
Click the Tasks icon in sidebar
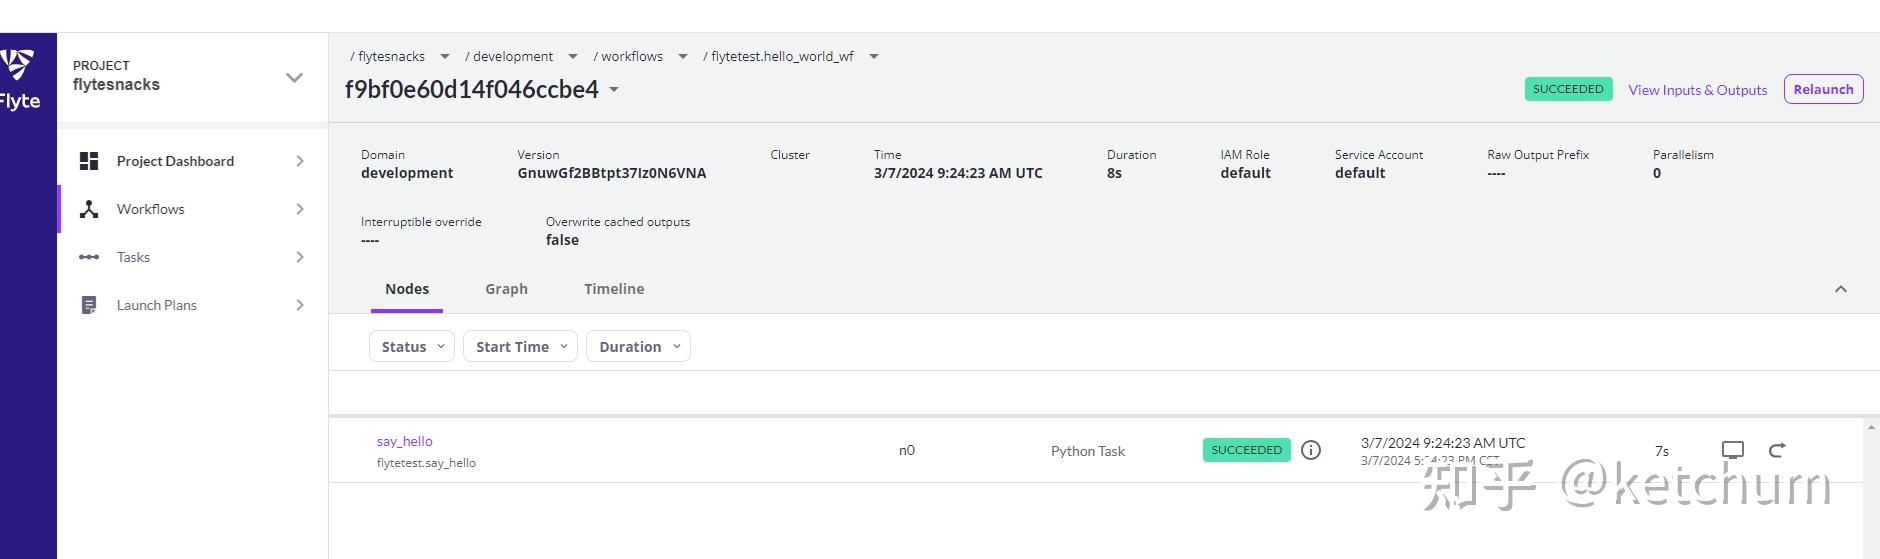point(89,257)
